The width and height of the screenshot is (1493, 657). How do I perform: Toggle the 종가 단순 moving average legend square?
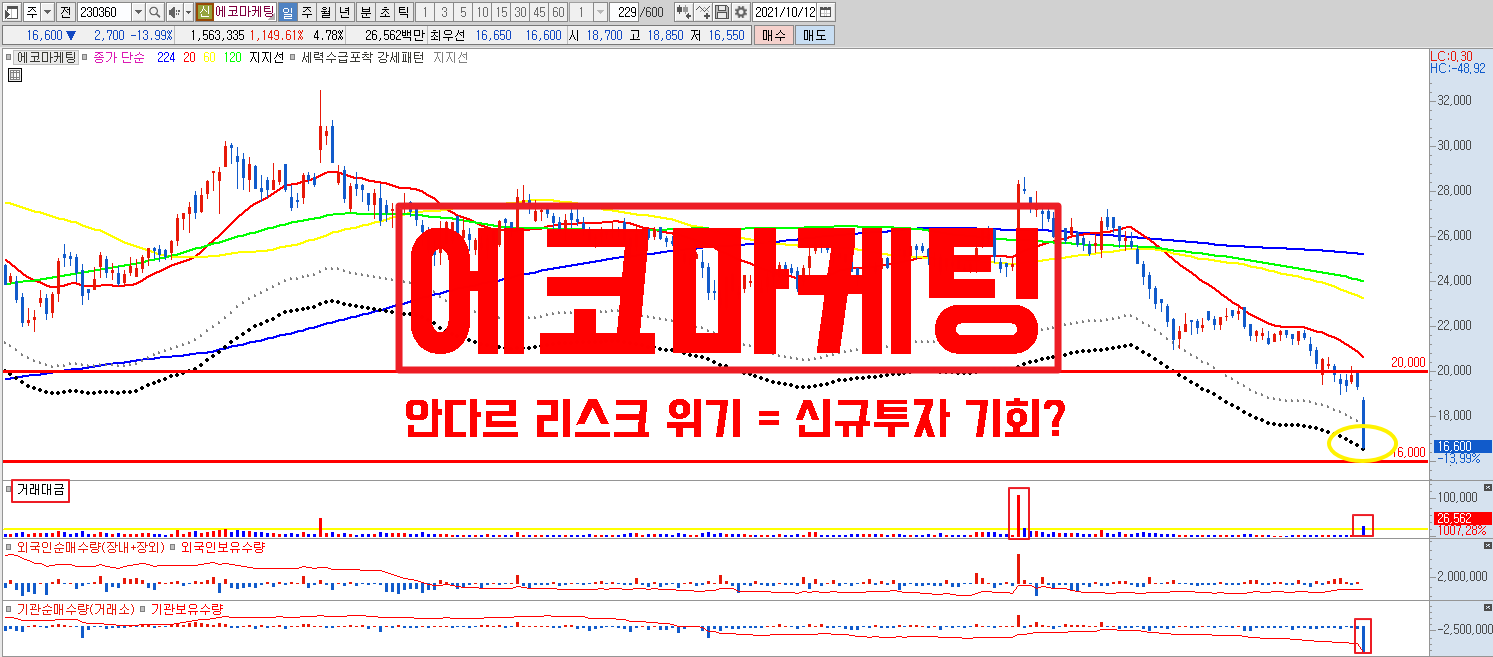(84, 57)
